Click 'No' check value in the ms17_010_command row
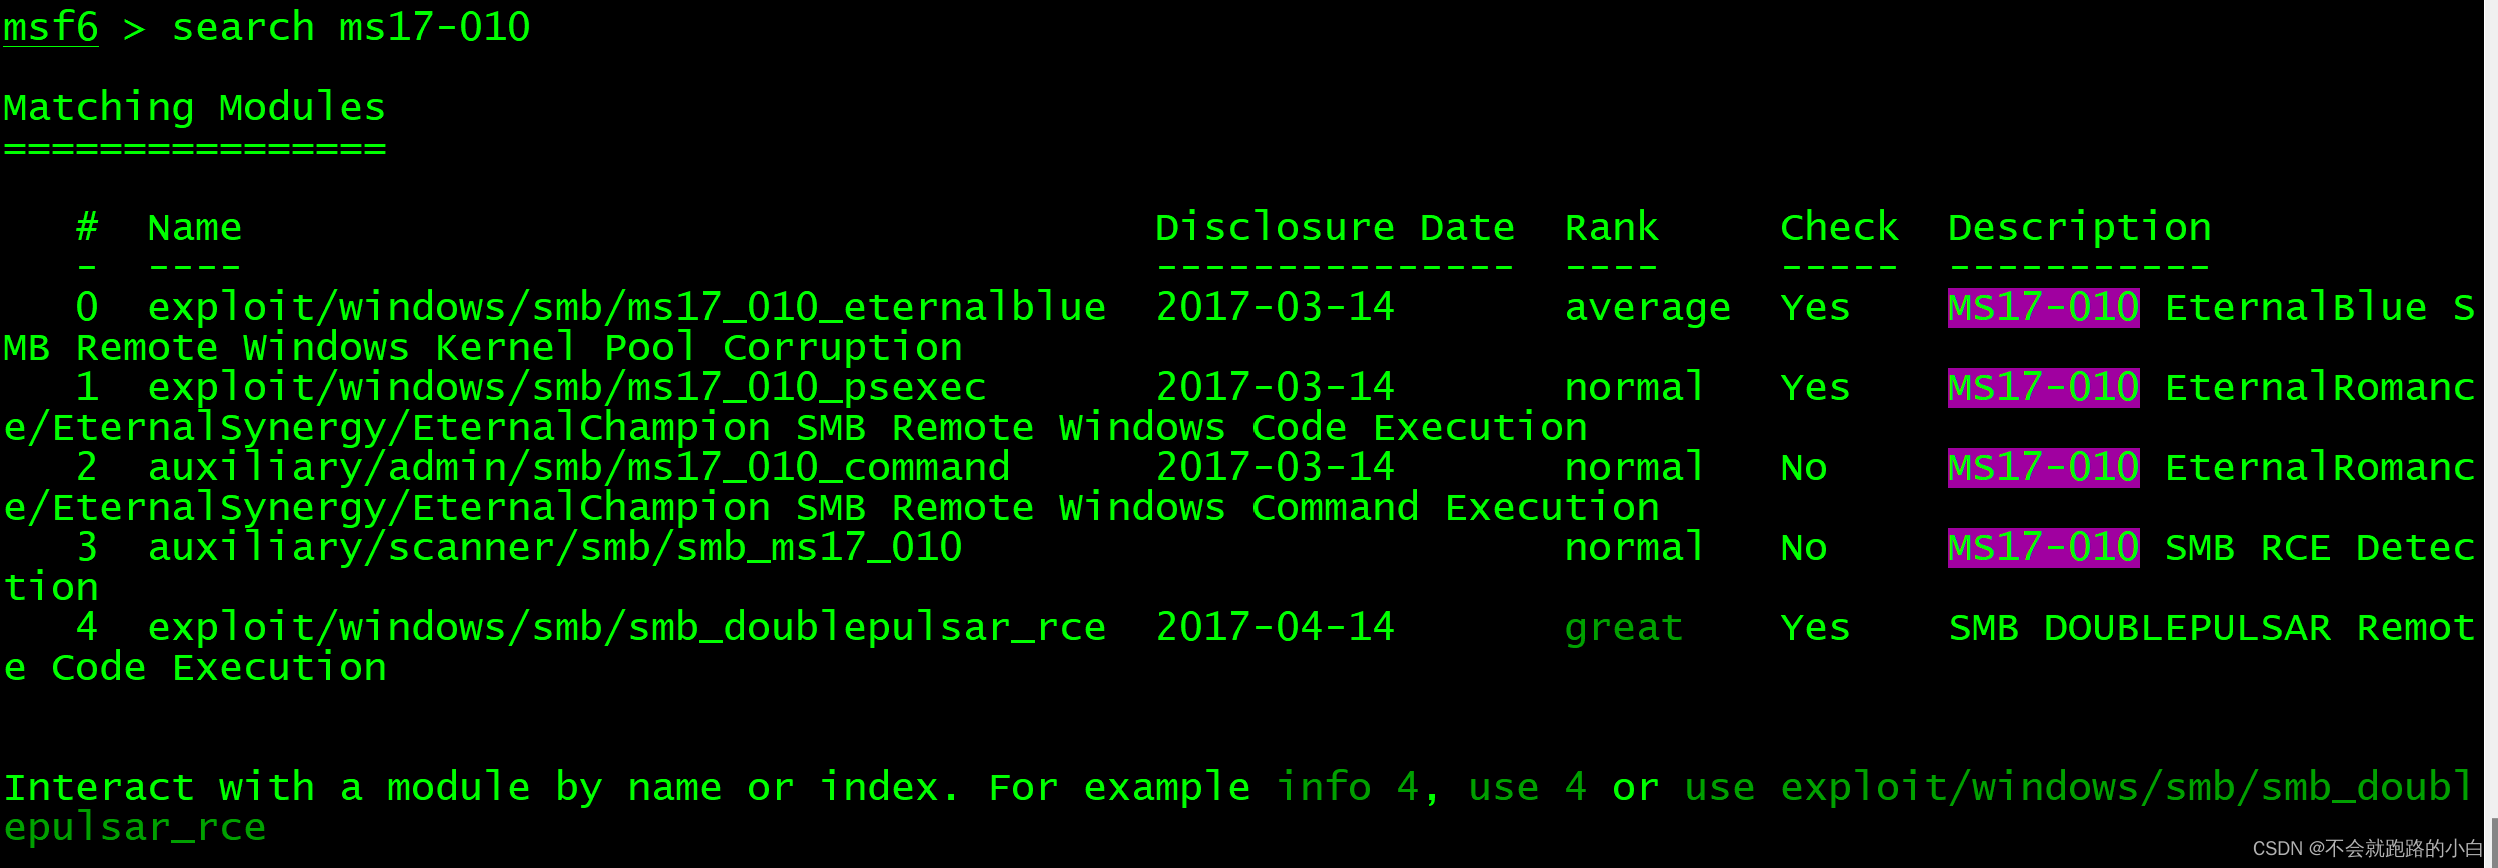The height and width of the screenshot is (868, 2498). (1804, 467)
